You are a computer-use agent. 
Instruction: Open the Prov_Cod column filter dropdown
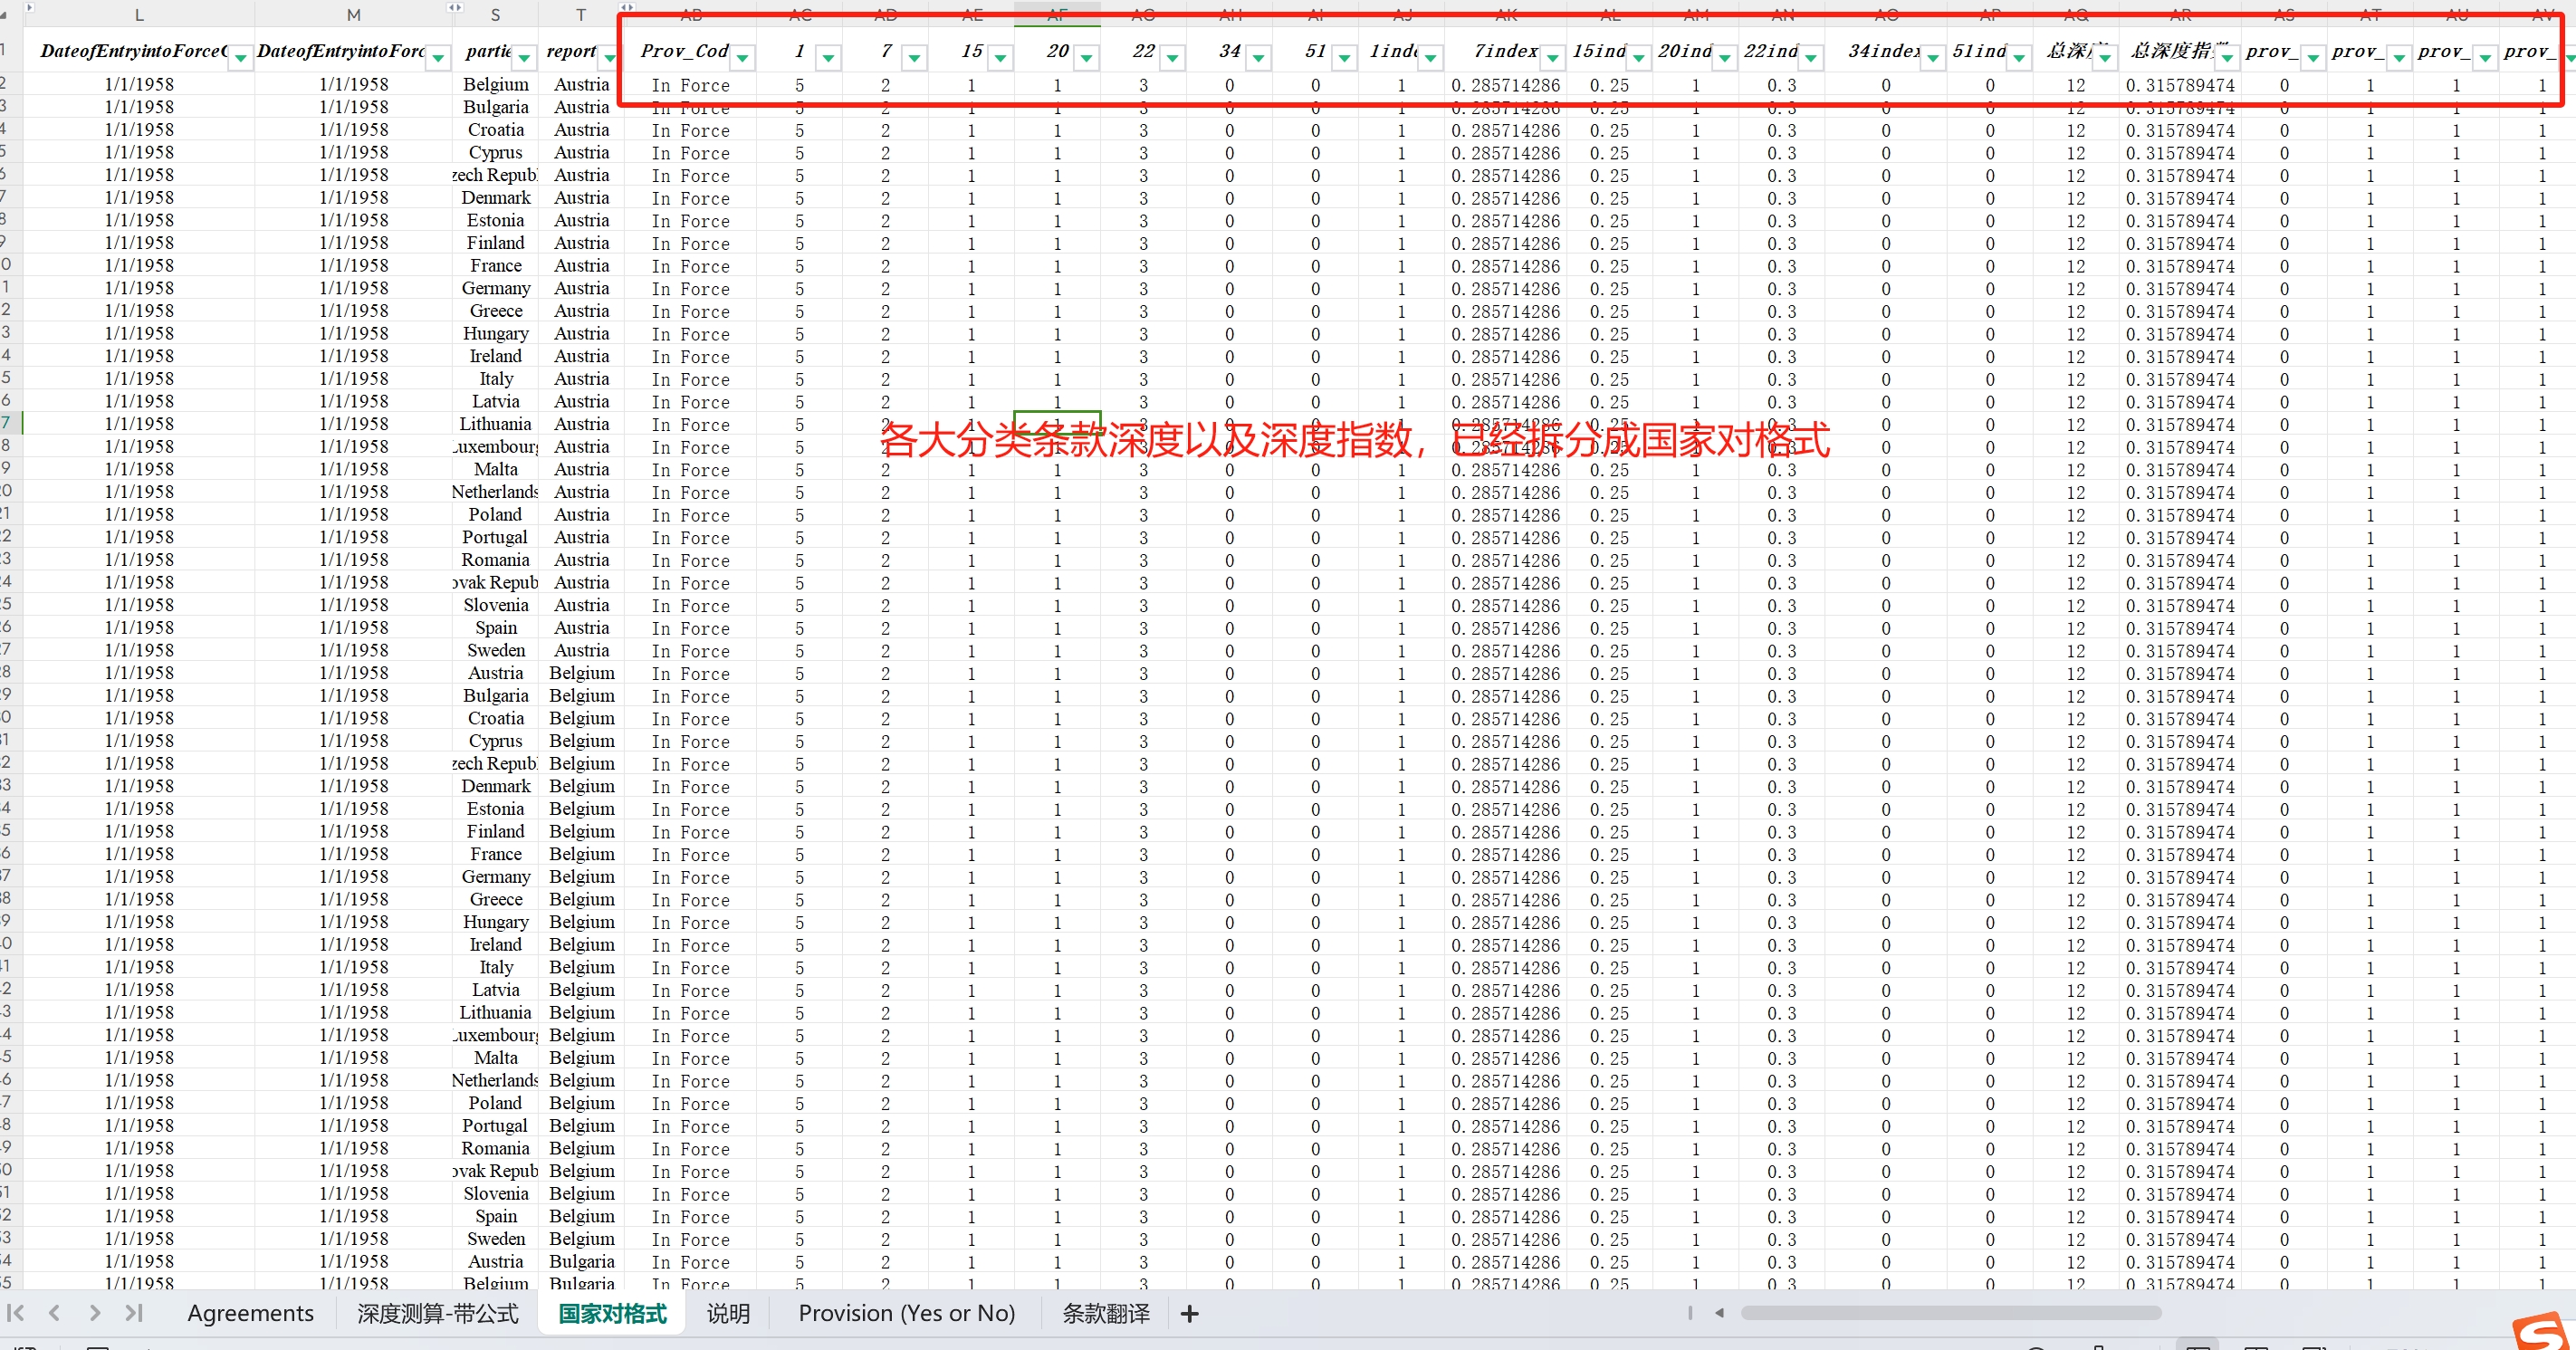[742, 58]
